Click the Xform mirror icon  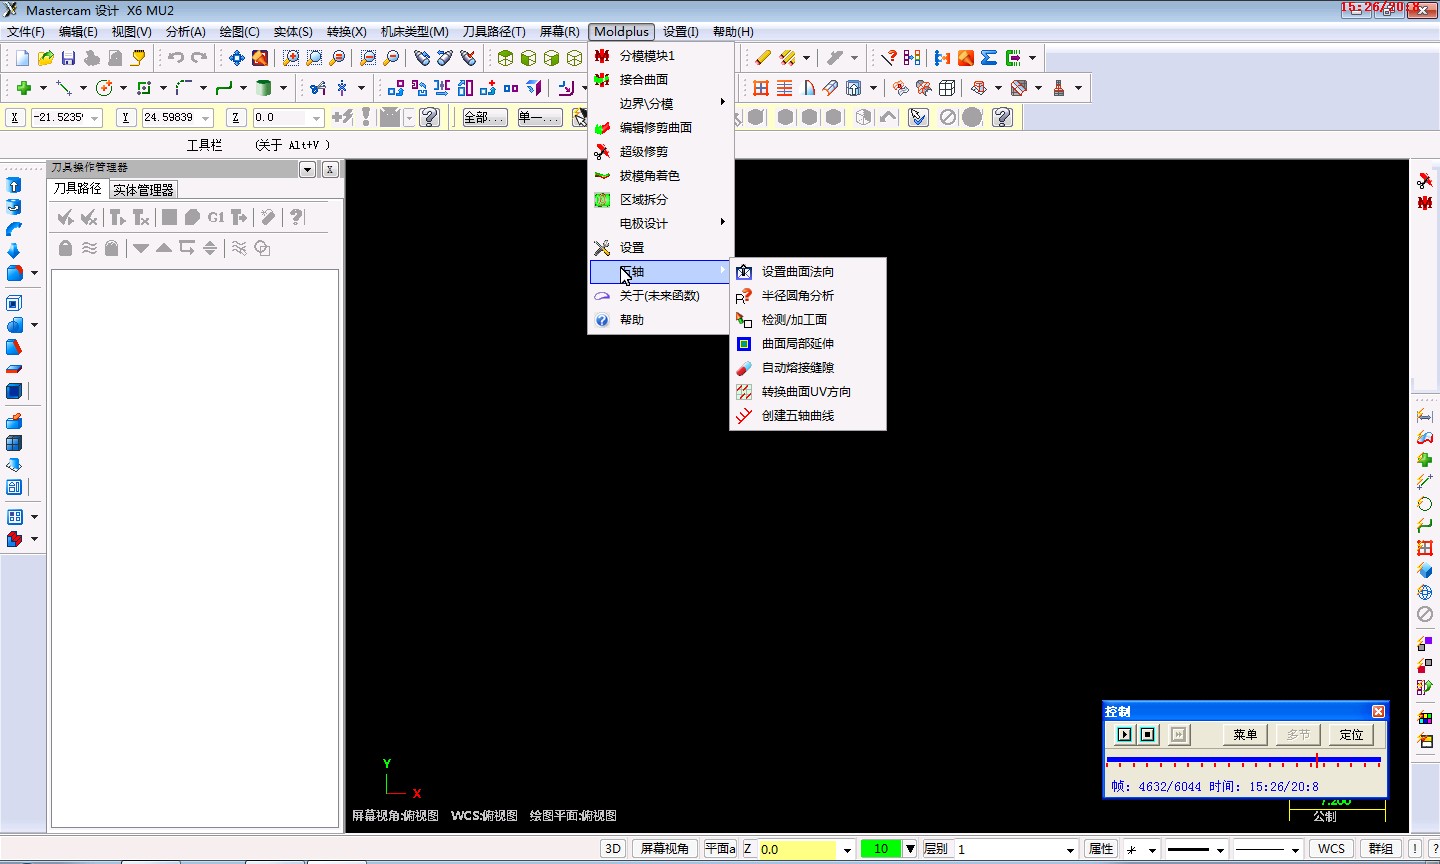tap(441, 88)
